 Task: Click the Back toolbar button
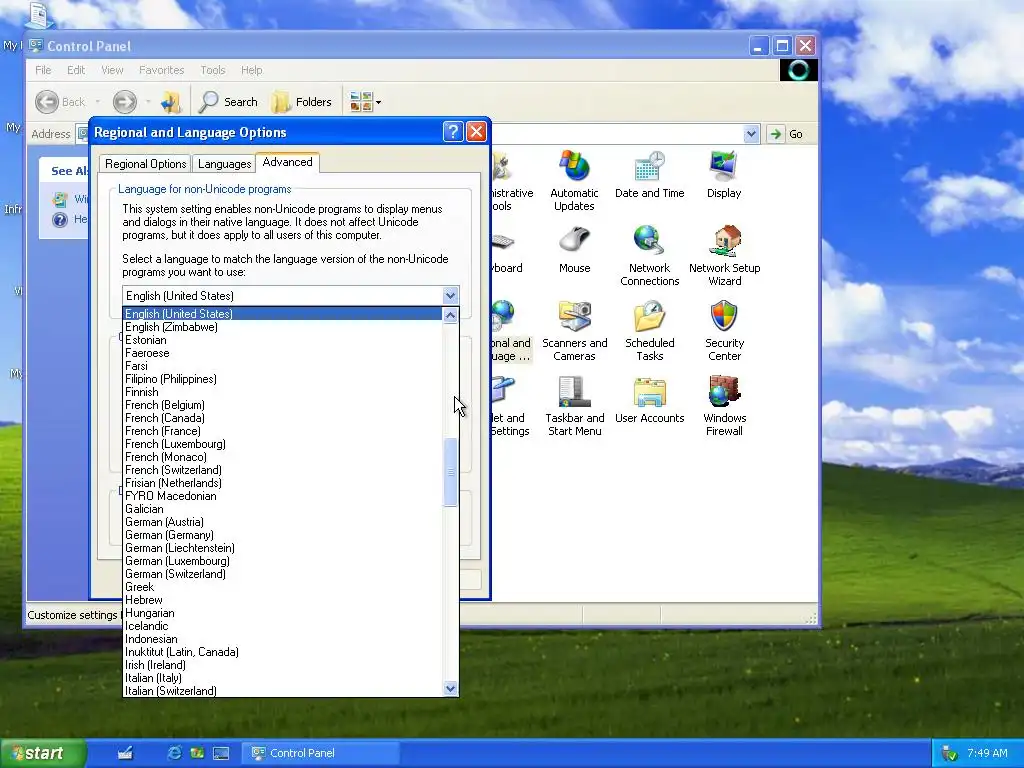pyautogui.click(x=61, y=102)
